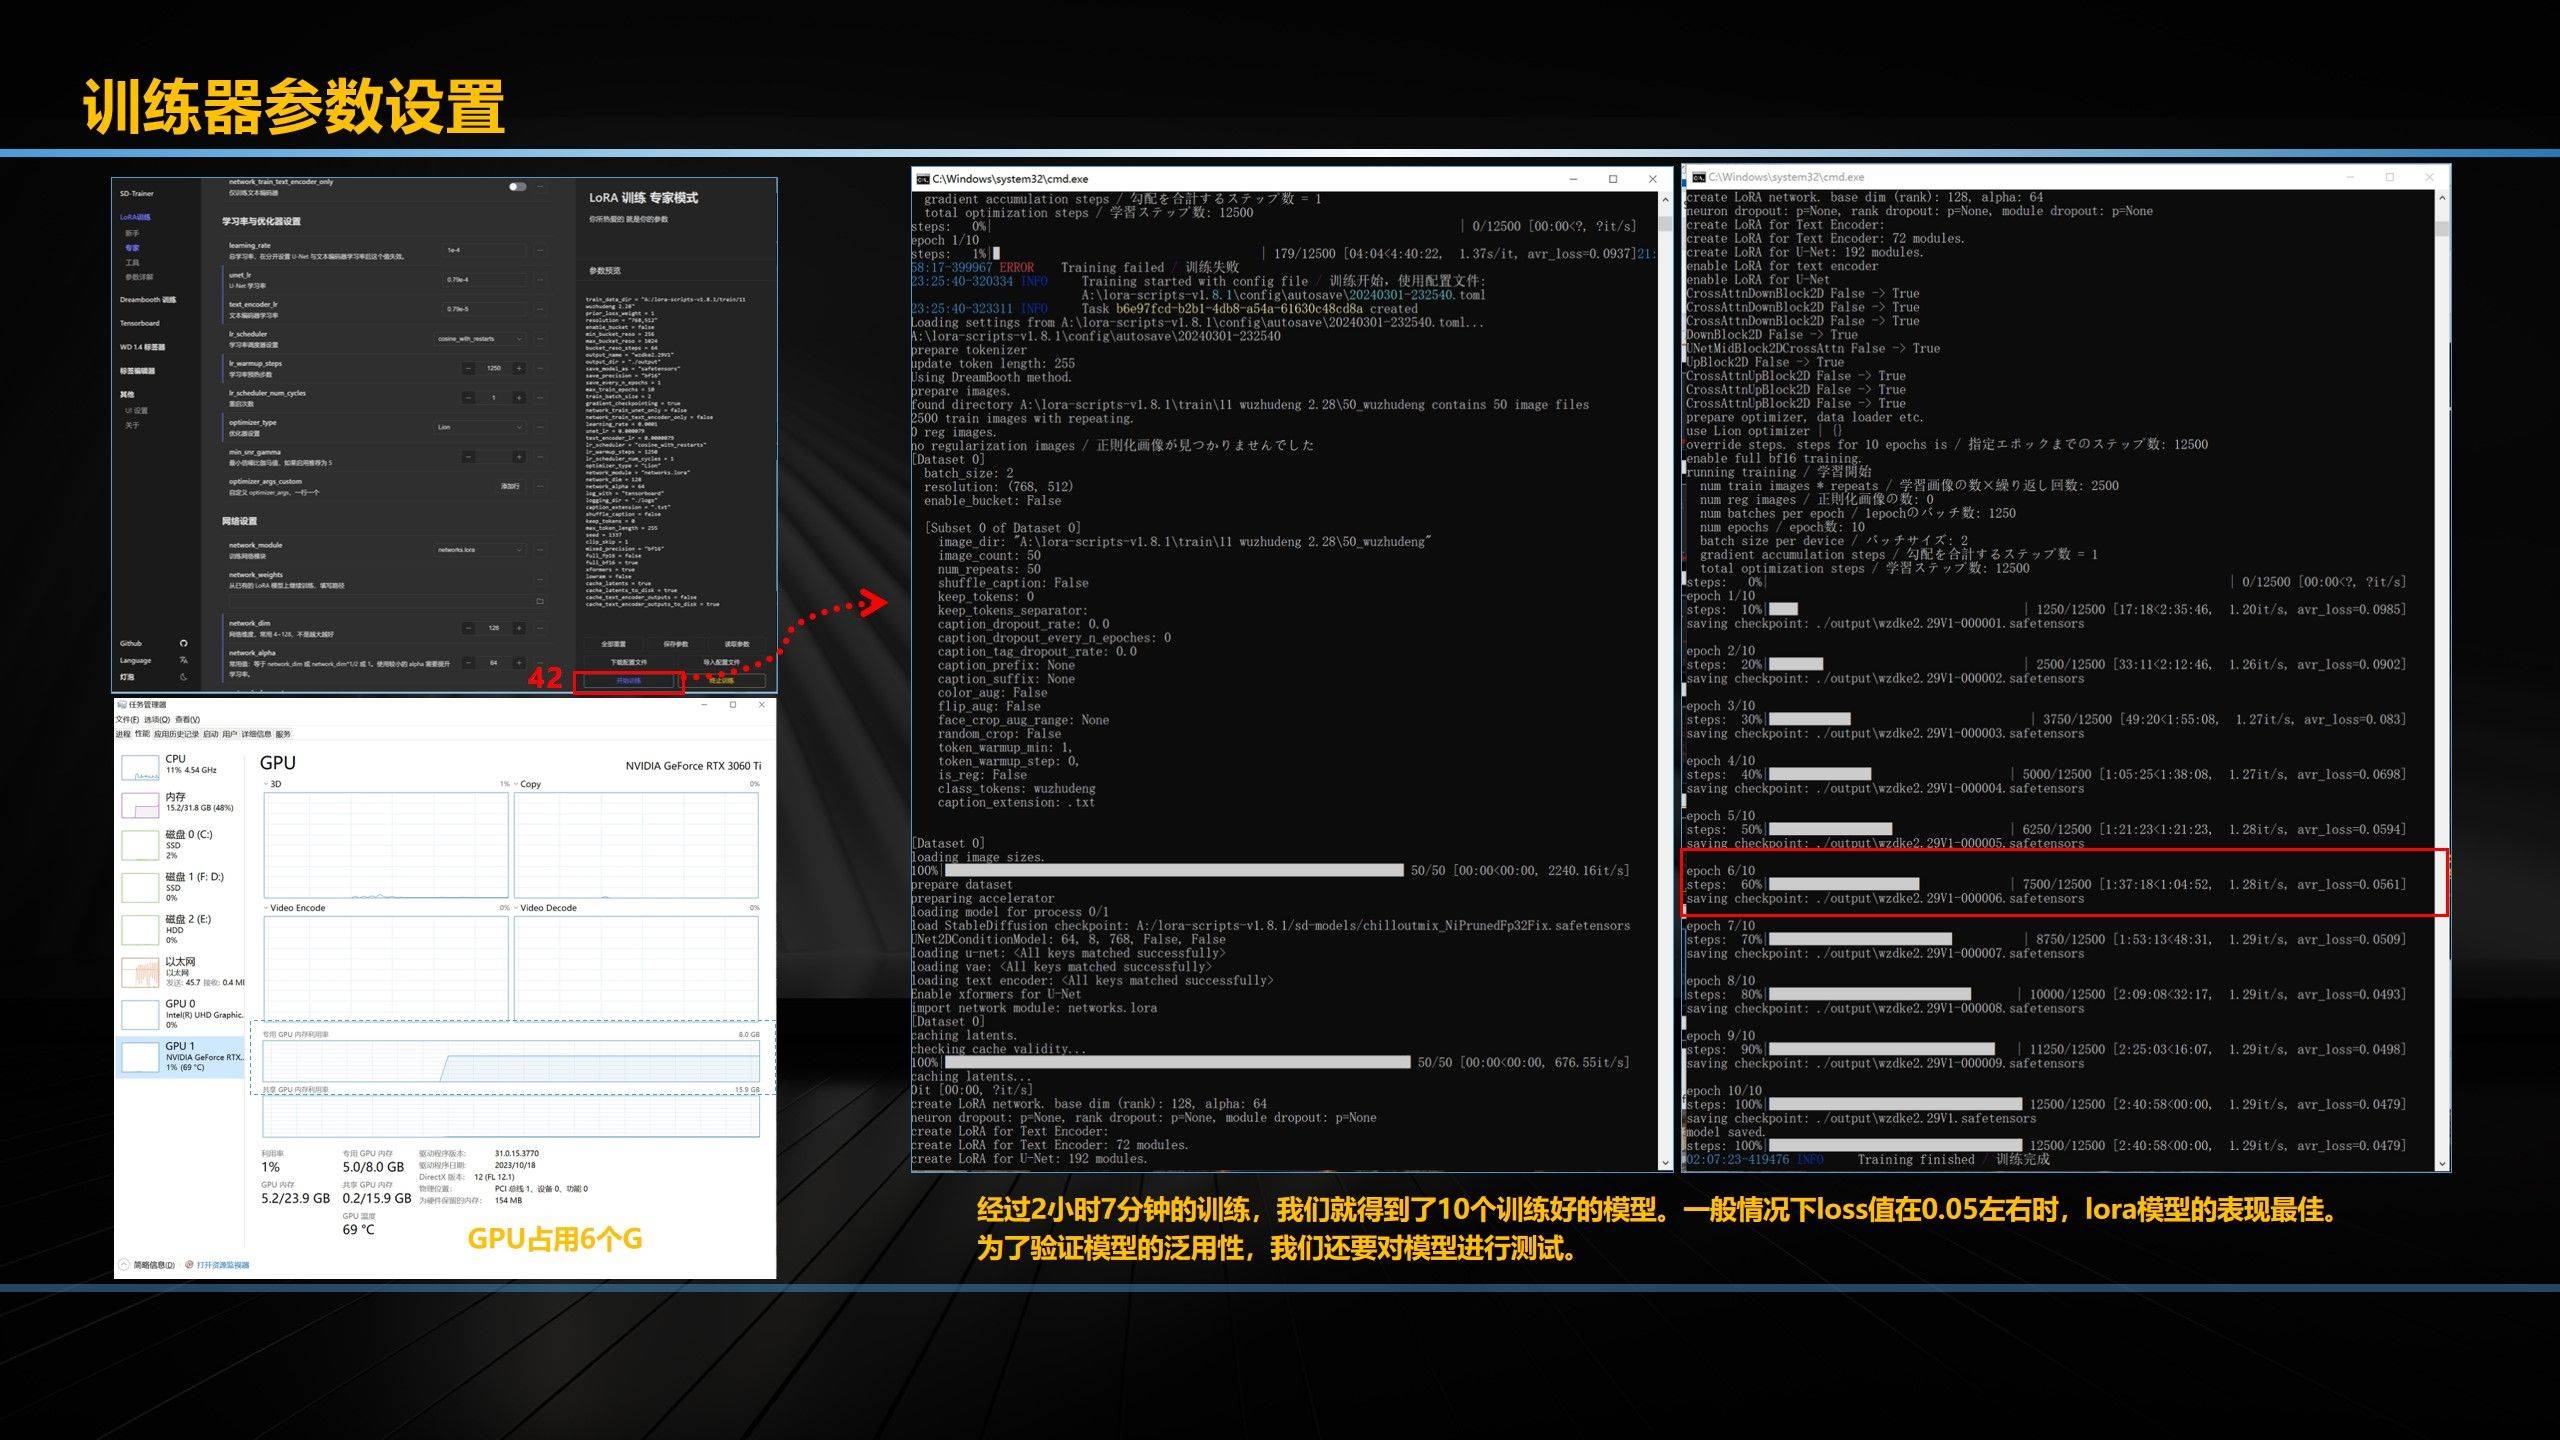The height and width of the screenshot is (1440, 2560).
Task: Click the cmd icon in left cmd.exe title bar
Action: 922,179
